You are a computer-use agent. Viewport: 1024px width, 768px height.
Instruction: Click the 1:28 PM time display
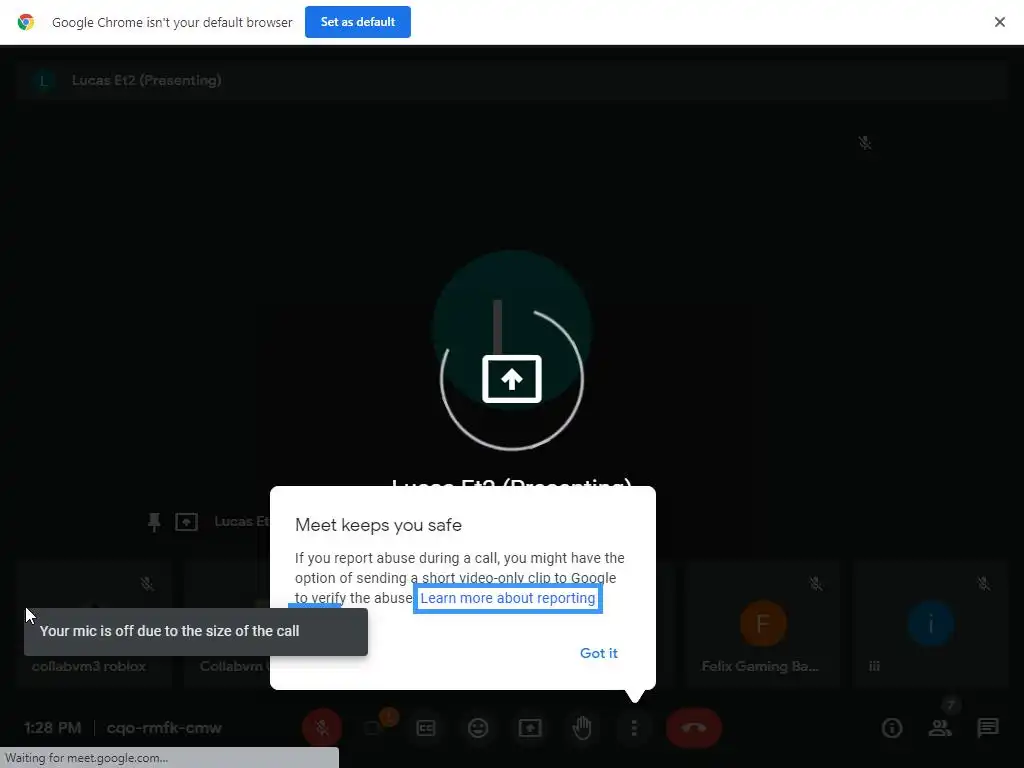pos(52,728)
